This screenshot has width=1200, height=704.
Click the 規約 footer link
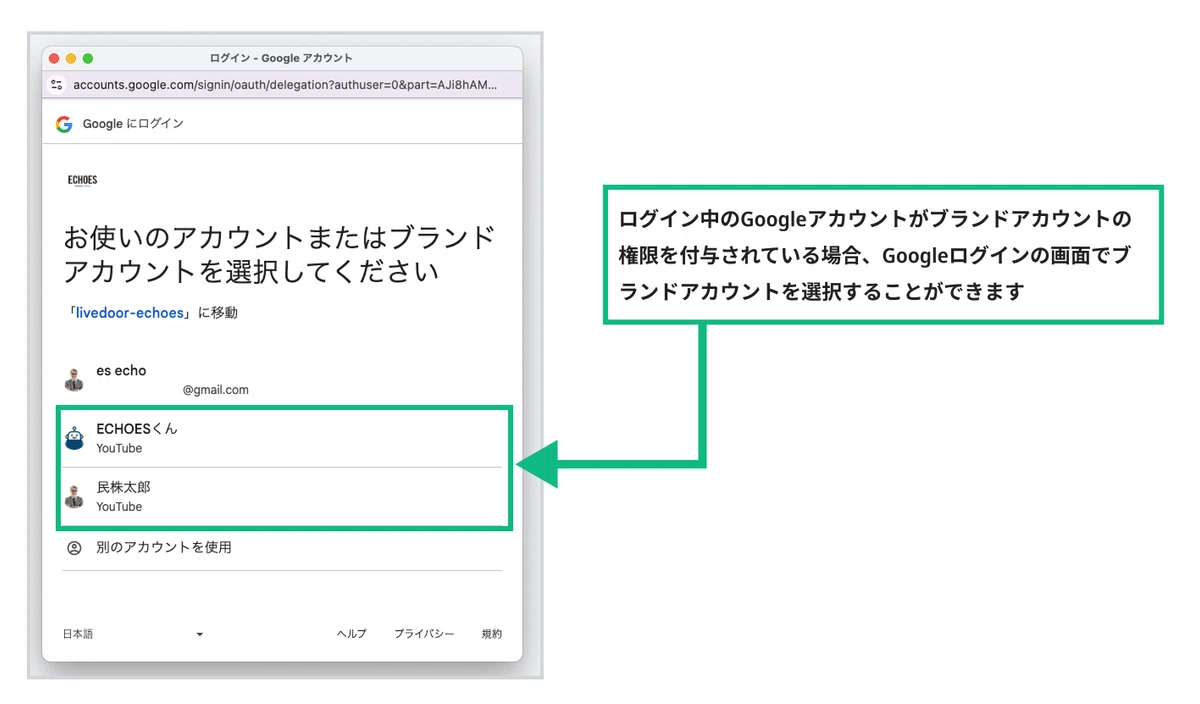coord(492,634)
